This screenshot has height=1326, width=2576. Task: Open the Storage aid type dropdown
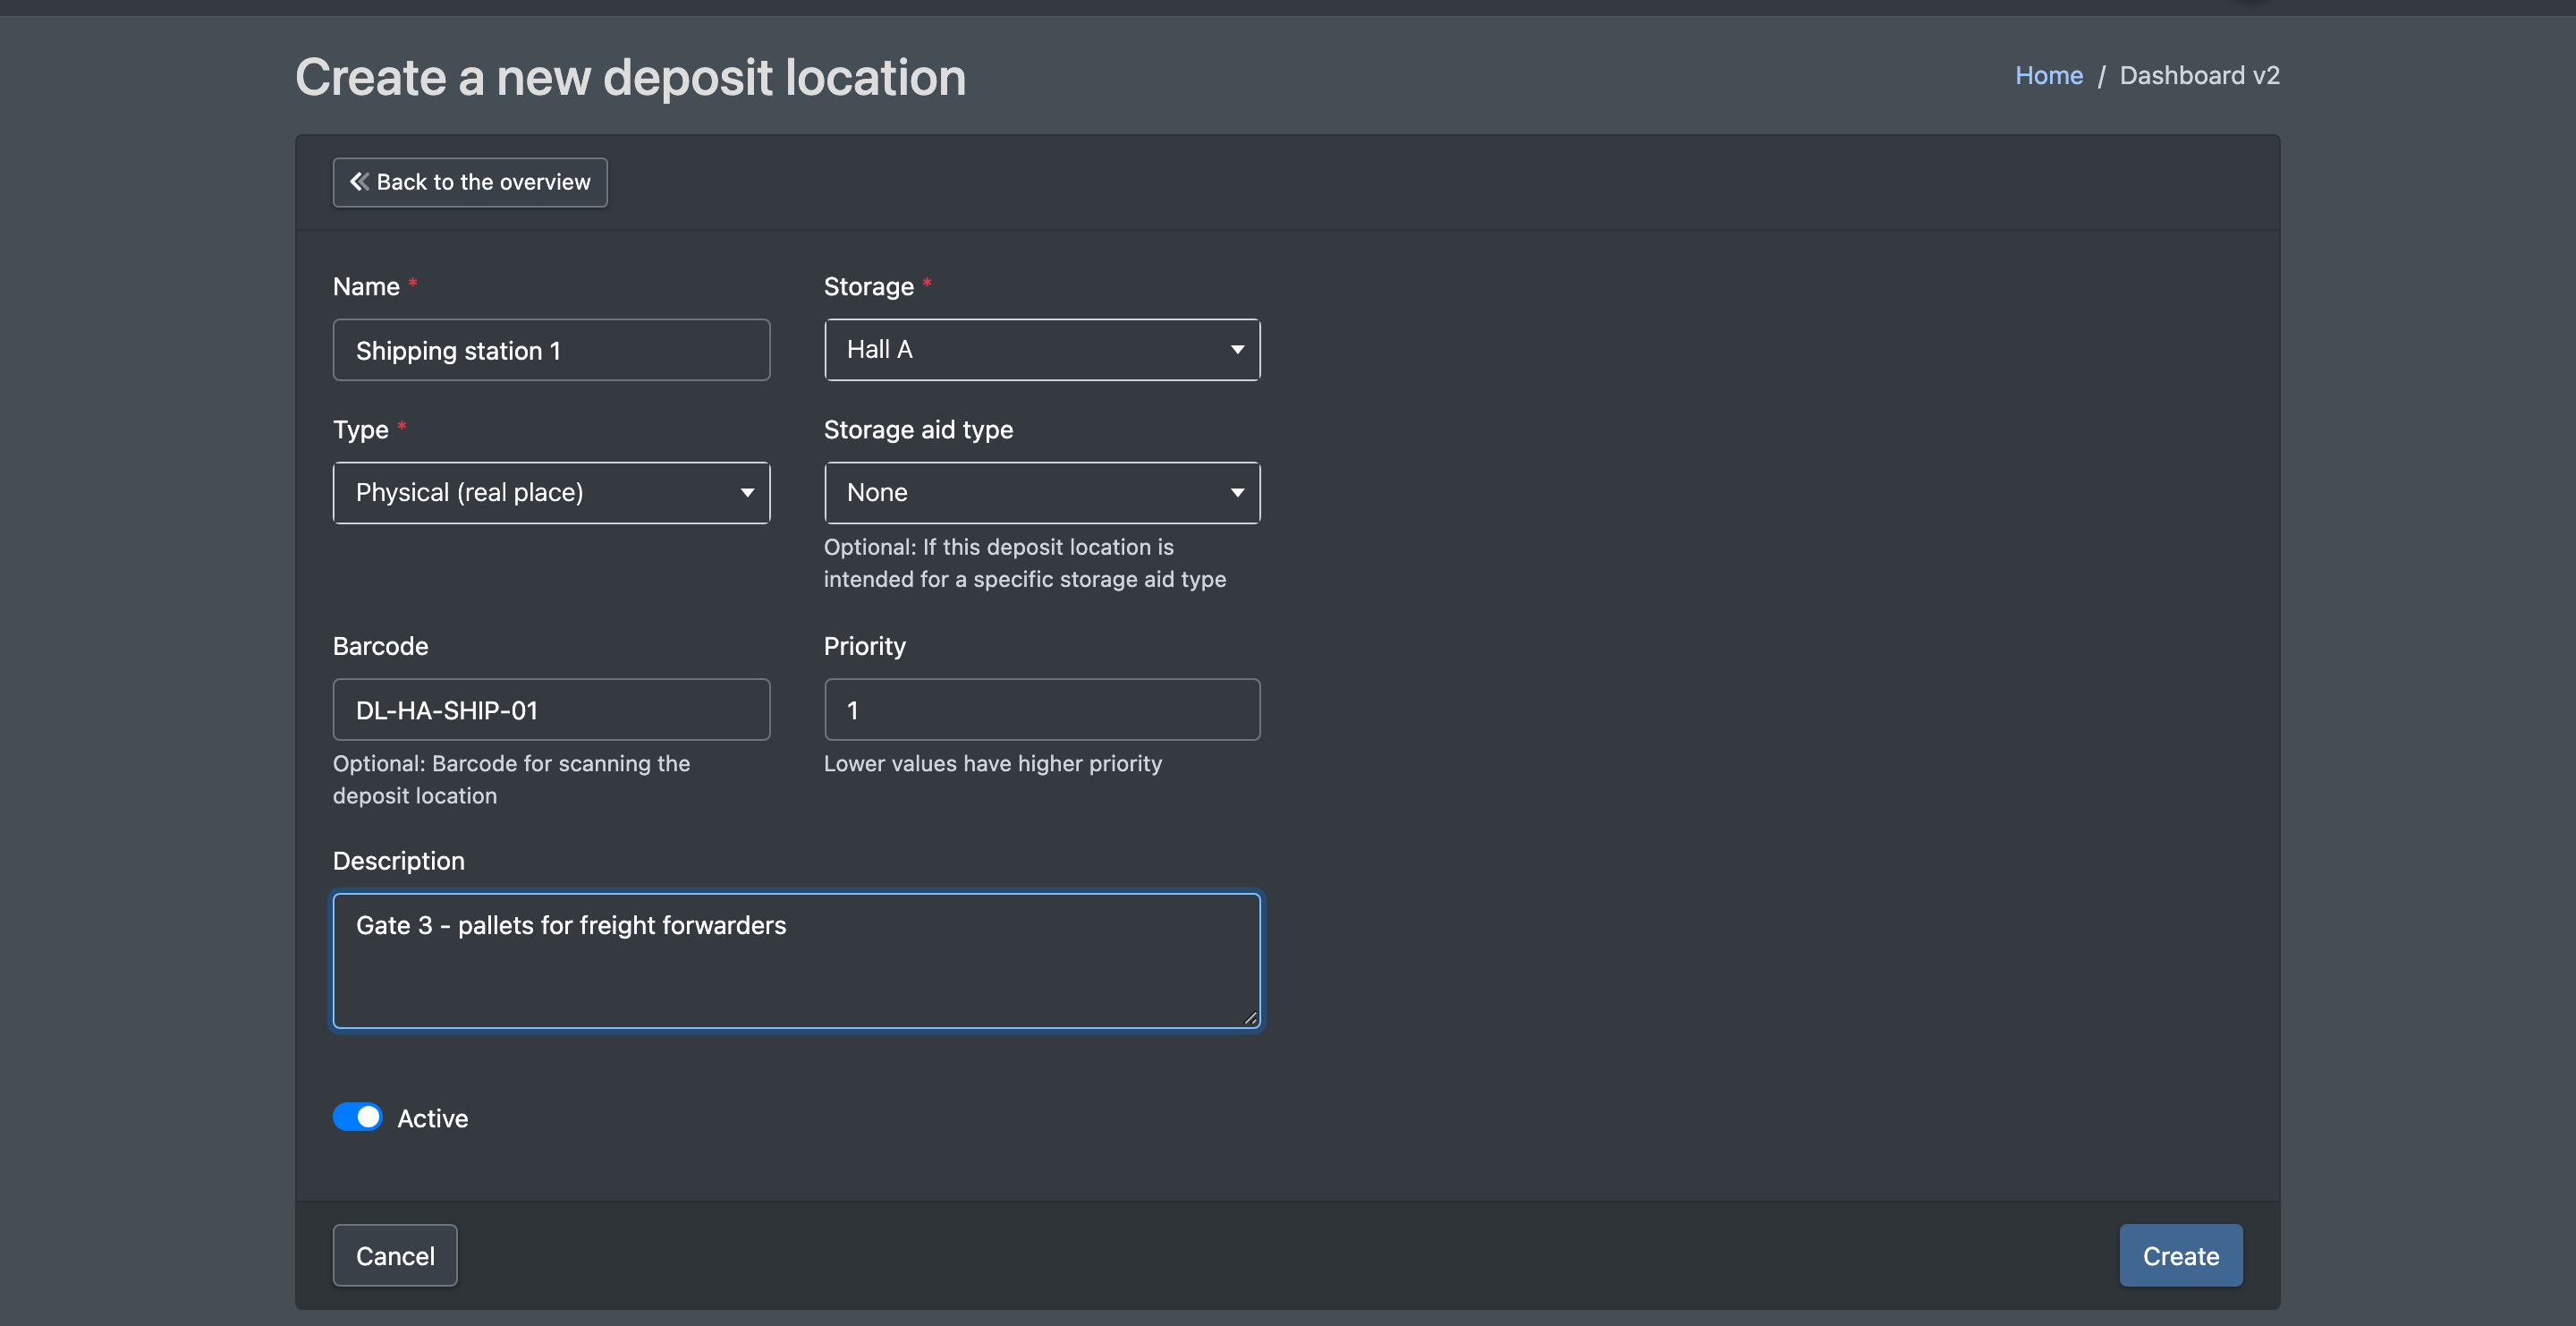point(1042,493)
